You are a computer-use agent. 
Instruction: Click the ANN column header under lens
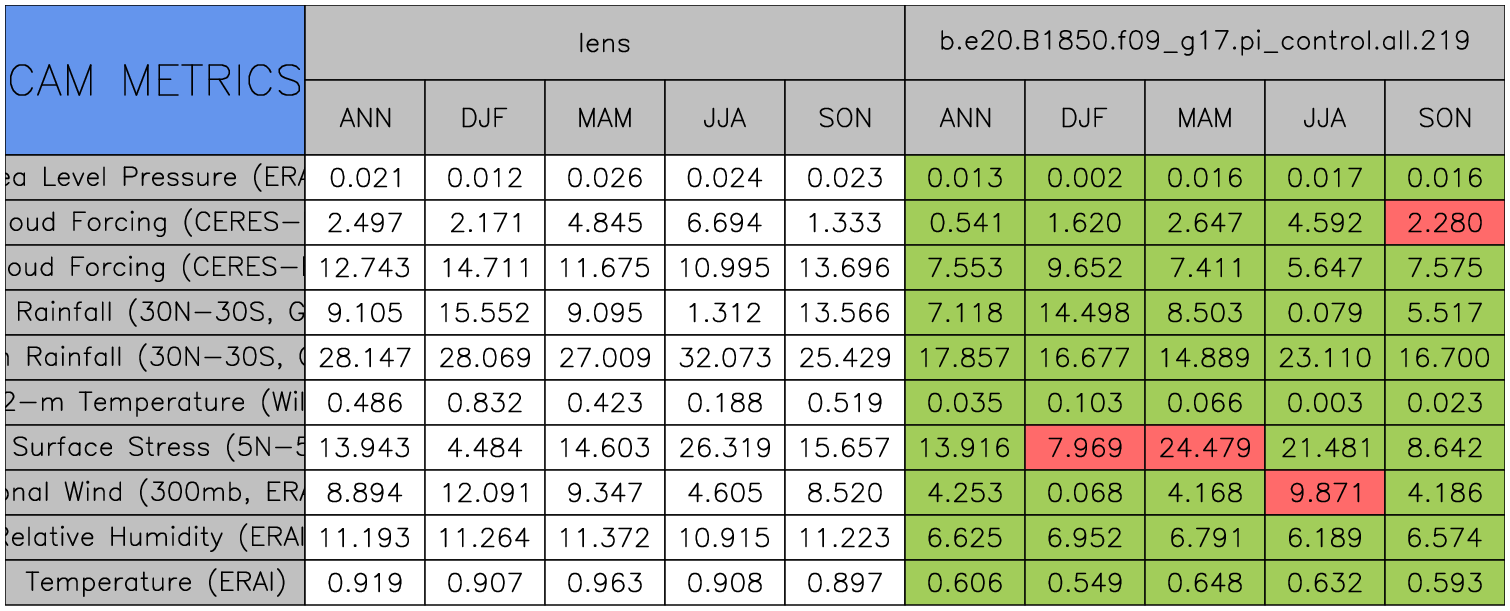pyautogui.click(x=365, y=118)
